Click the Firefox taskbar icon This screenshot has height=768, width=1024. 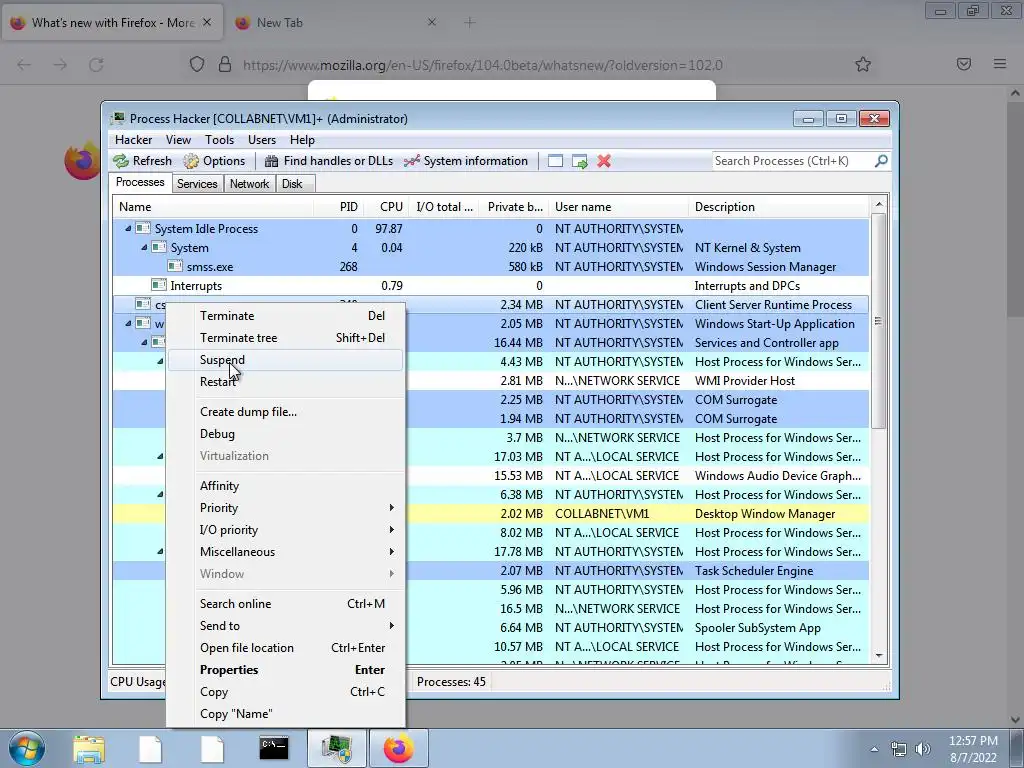(x=398, y=748)
